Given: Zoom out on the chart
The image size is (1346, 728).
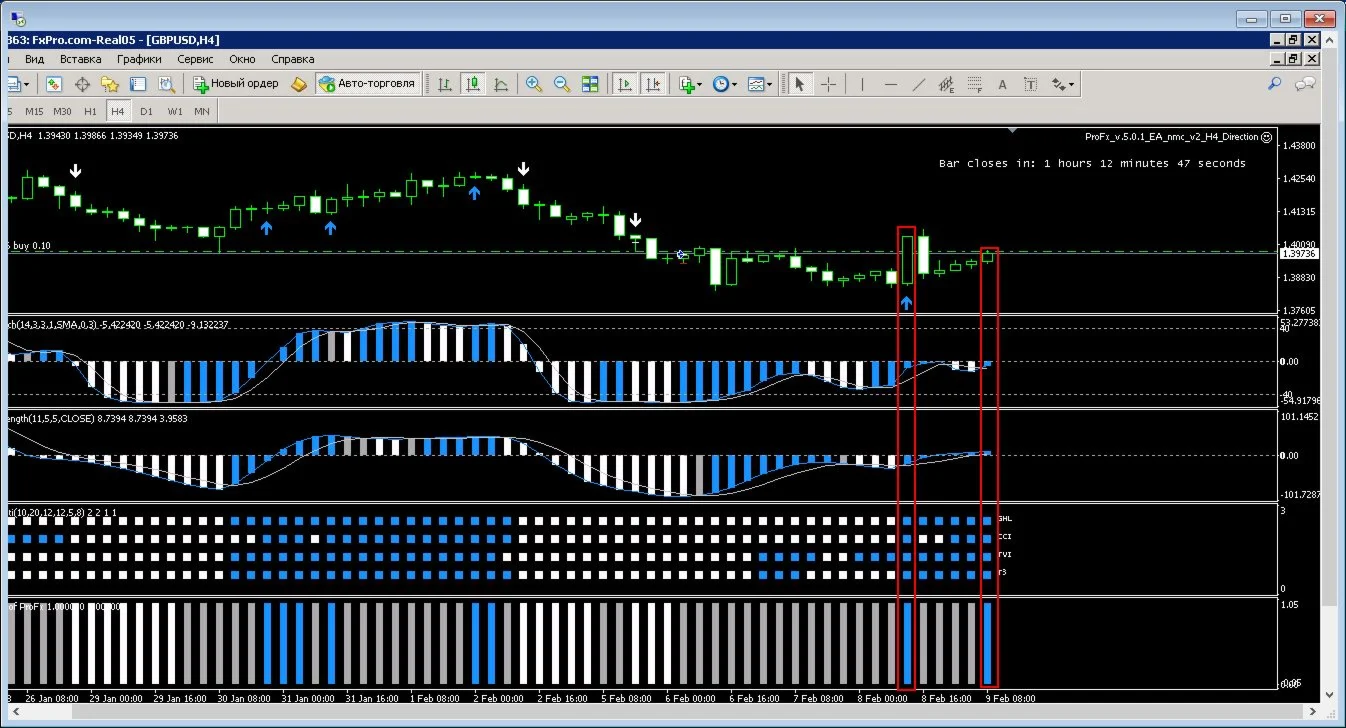Looking at the screenshot, I should click(x=562, y=85).
